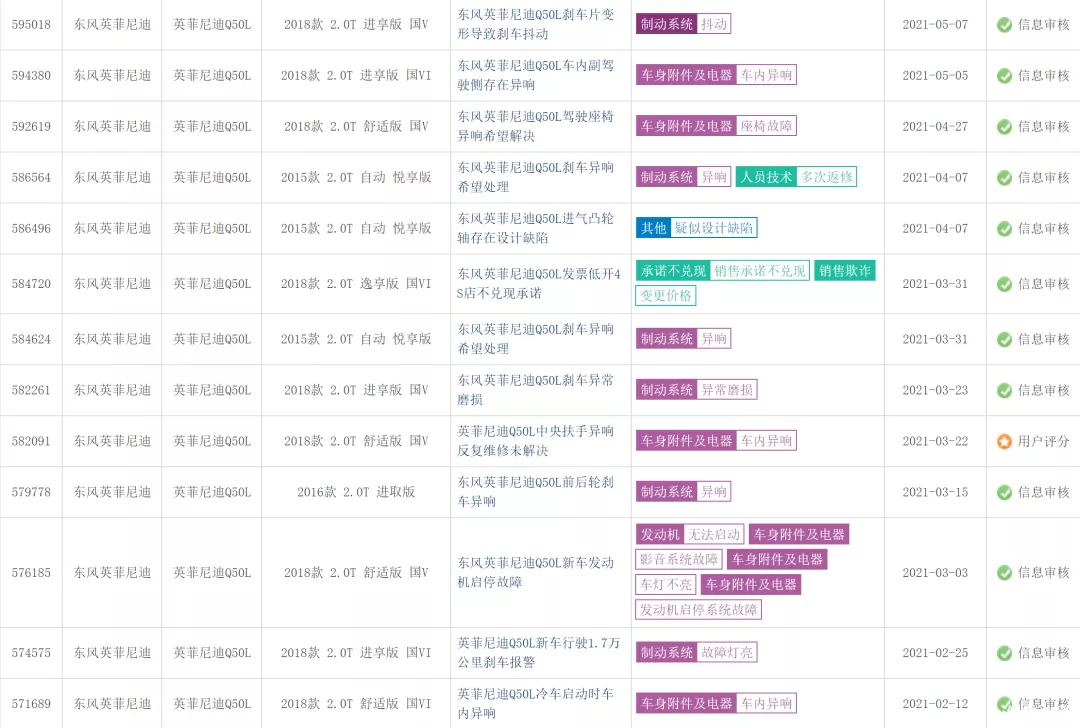Screen dimensions: 1080x728
Task: Click green check icon in row 592619
Action: [1004, 127]
